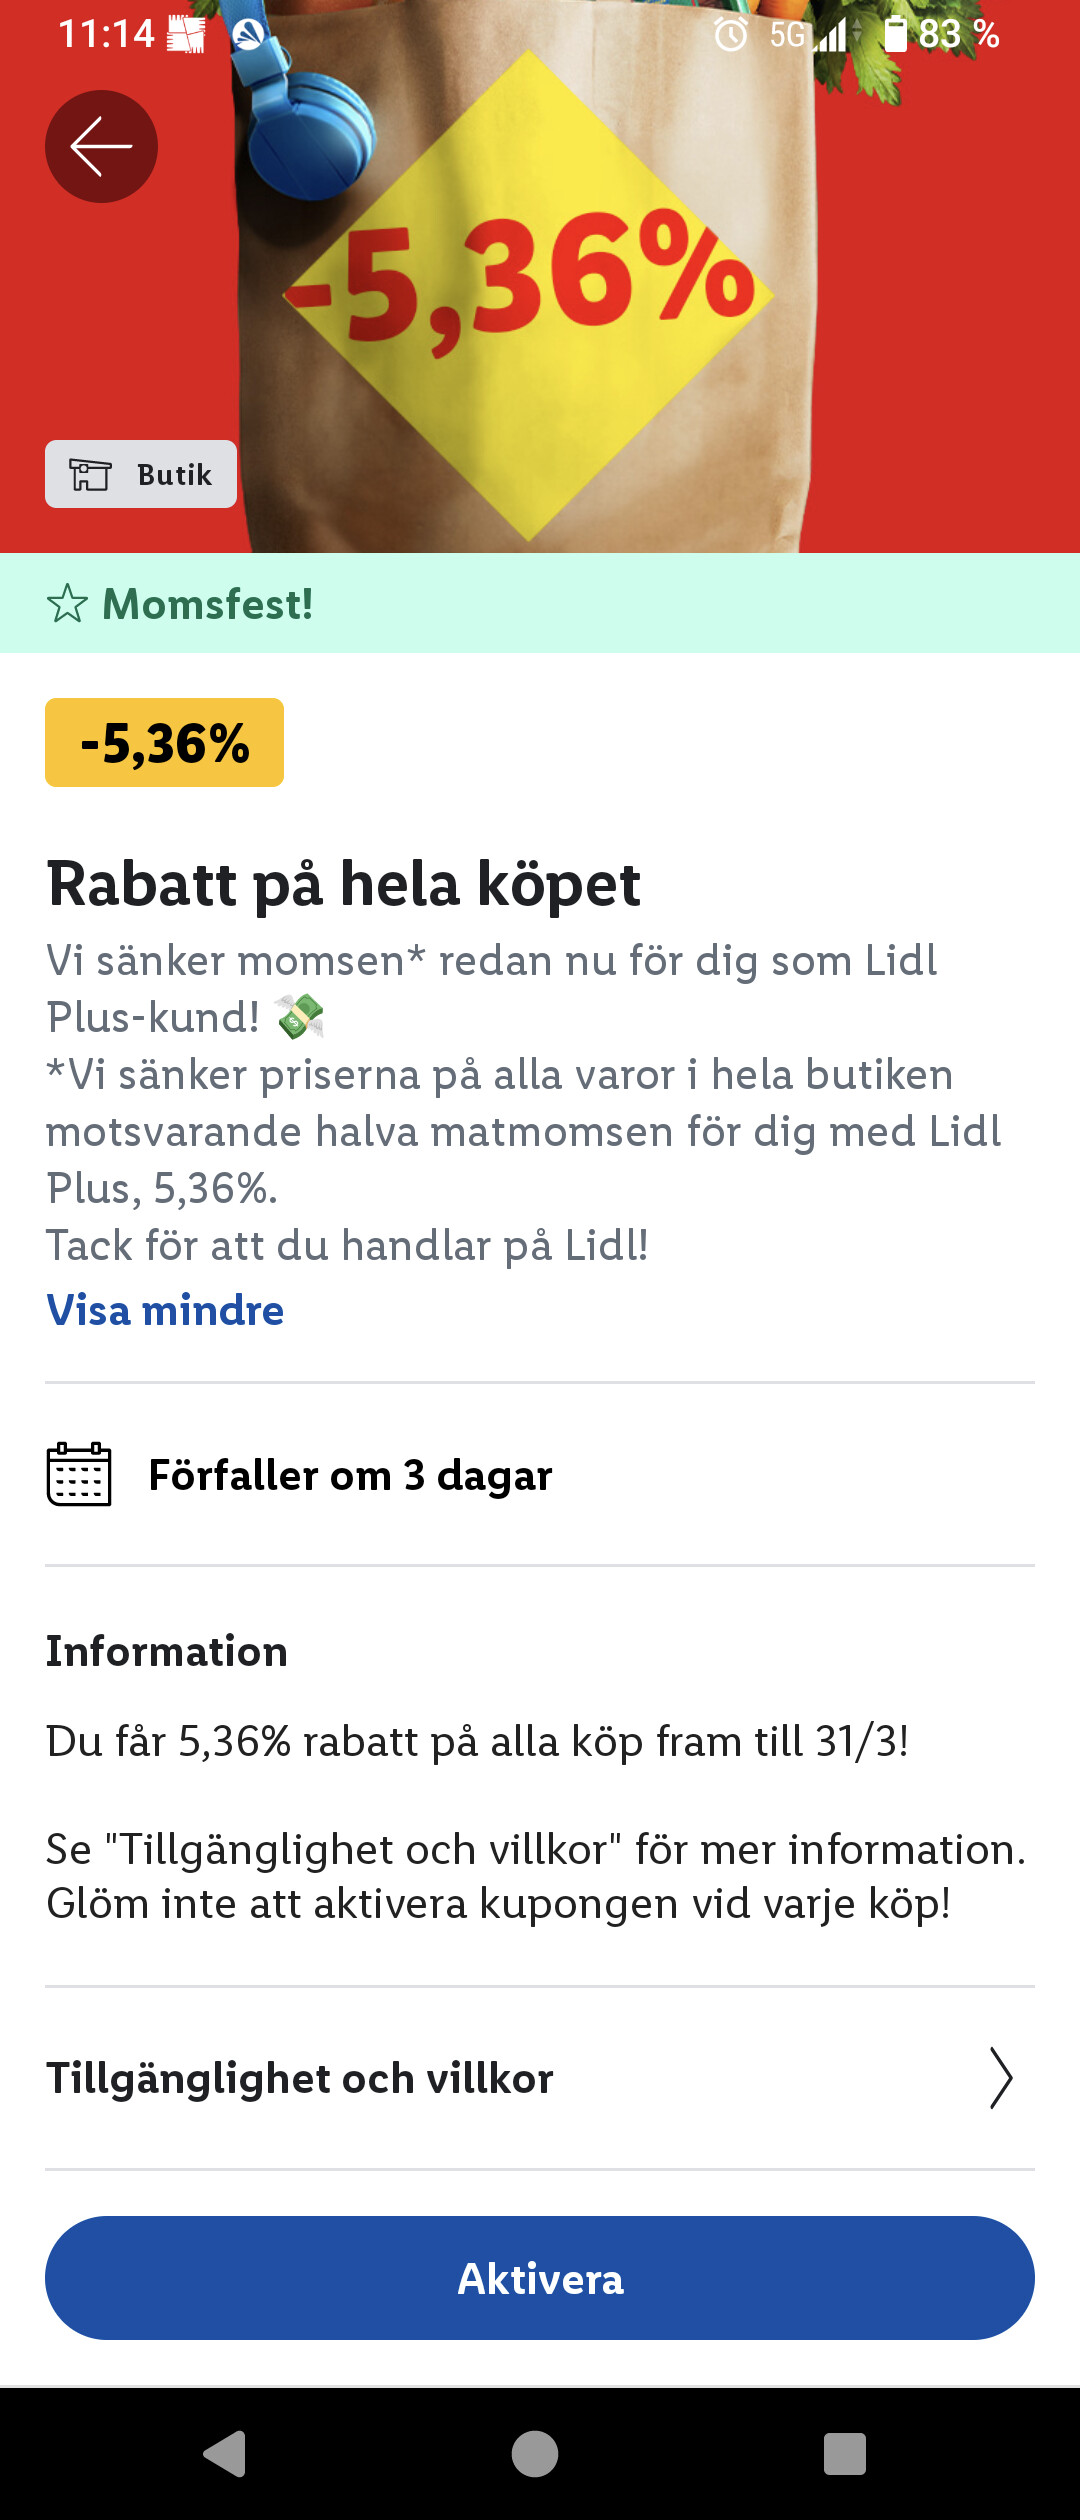Screen dimensions: 1080x2520
Task: Tap the Information section heading
Action: pyautogui.click(x=167, y=1651)
